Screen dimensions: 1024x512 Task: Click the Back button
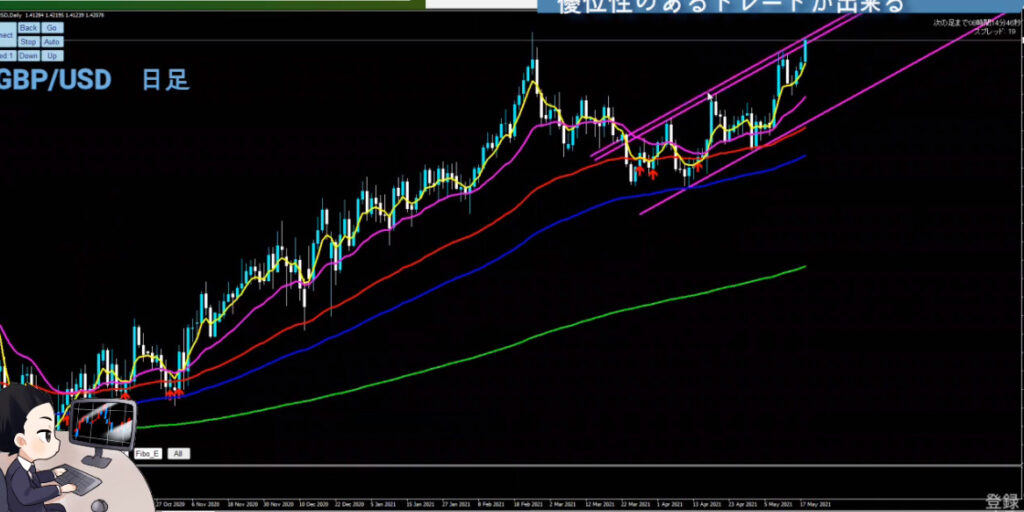point(28,27)
